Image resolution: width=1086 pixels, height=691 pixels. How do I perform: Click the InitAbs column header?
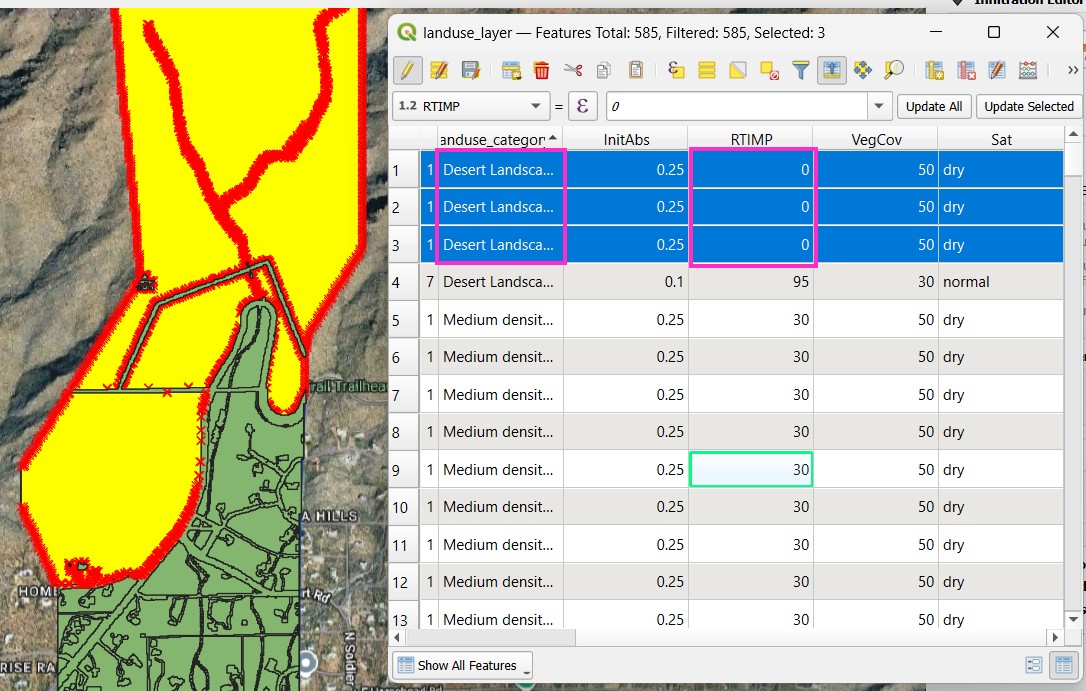point(626,140)
